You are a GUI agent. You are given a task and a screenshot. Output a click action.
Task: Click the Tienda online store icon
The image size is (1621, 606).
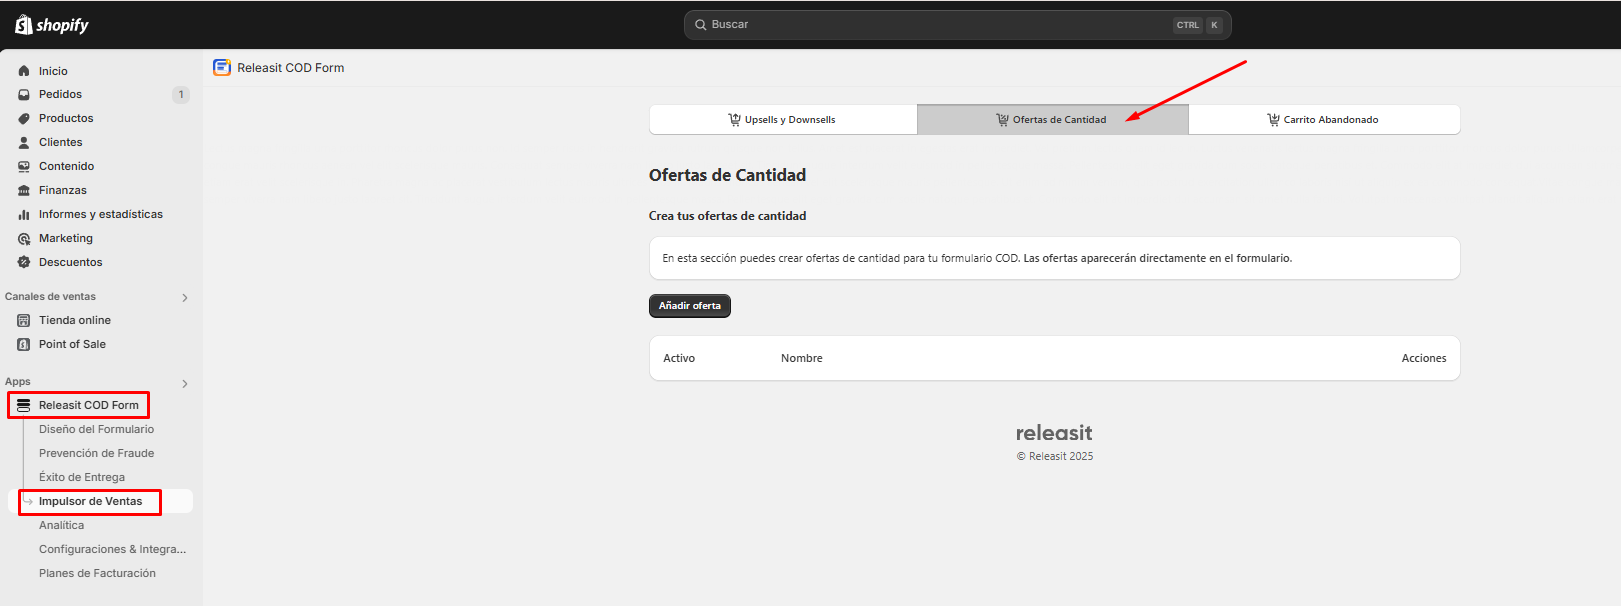pyautogui.click(x=24, y=321)
